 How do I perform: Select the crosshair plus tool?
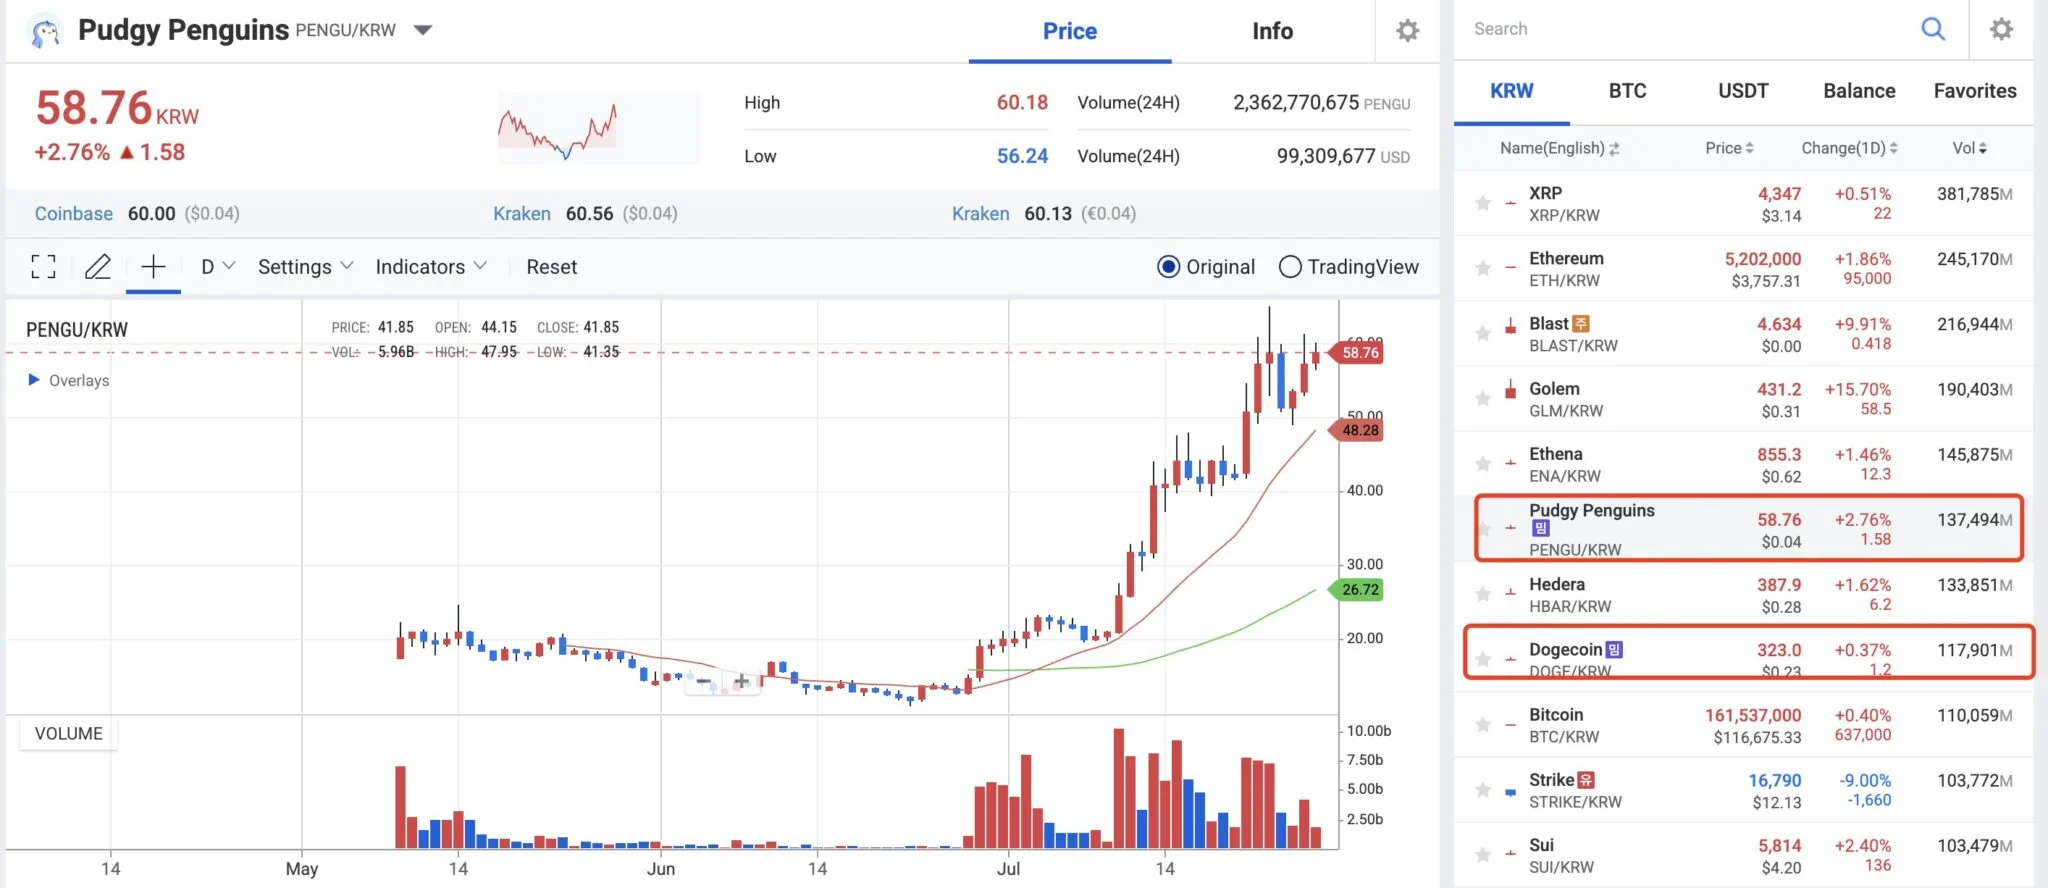click(153, 266)
